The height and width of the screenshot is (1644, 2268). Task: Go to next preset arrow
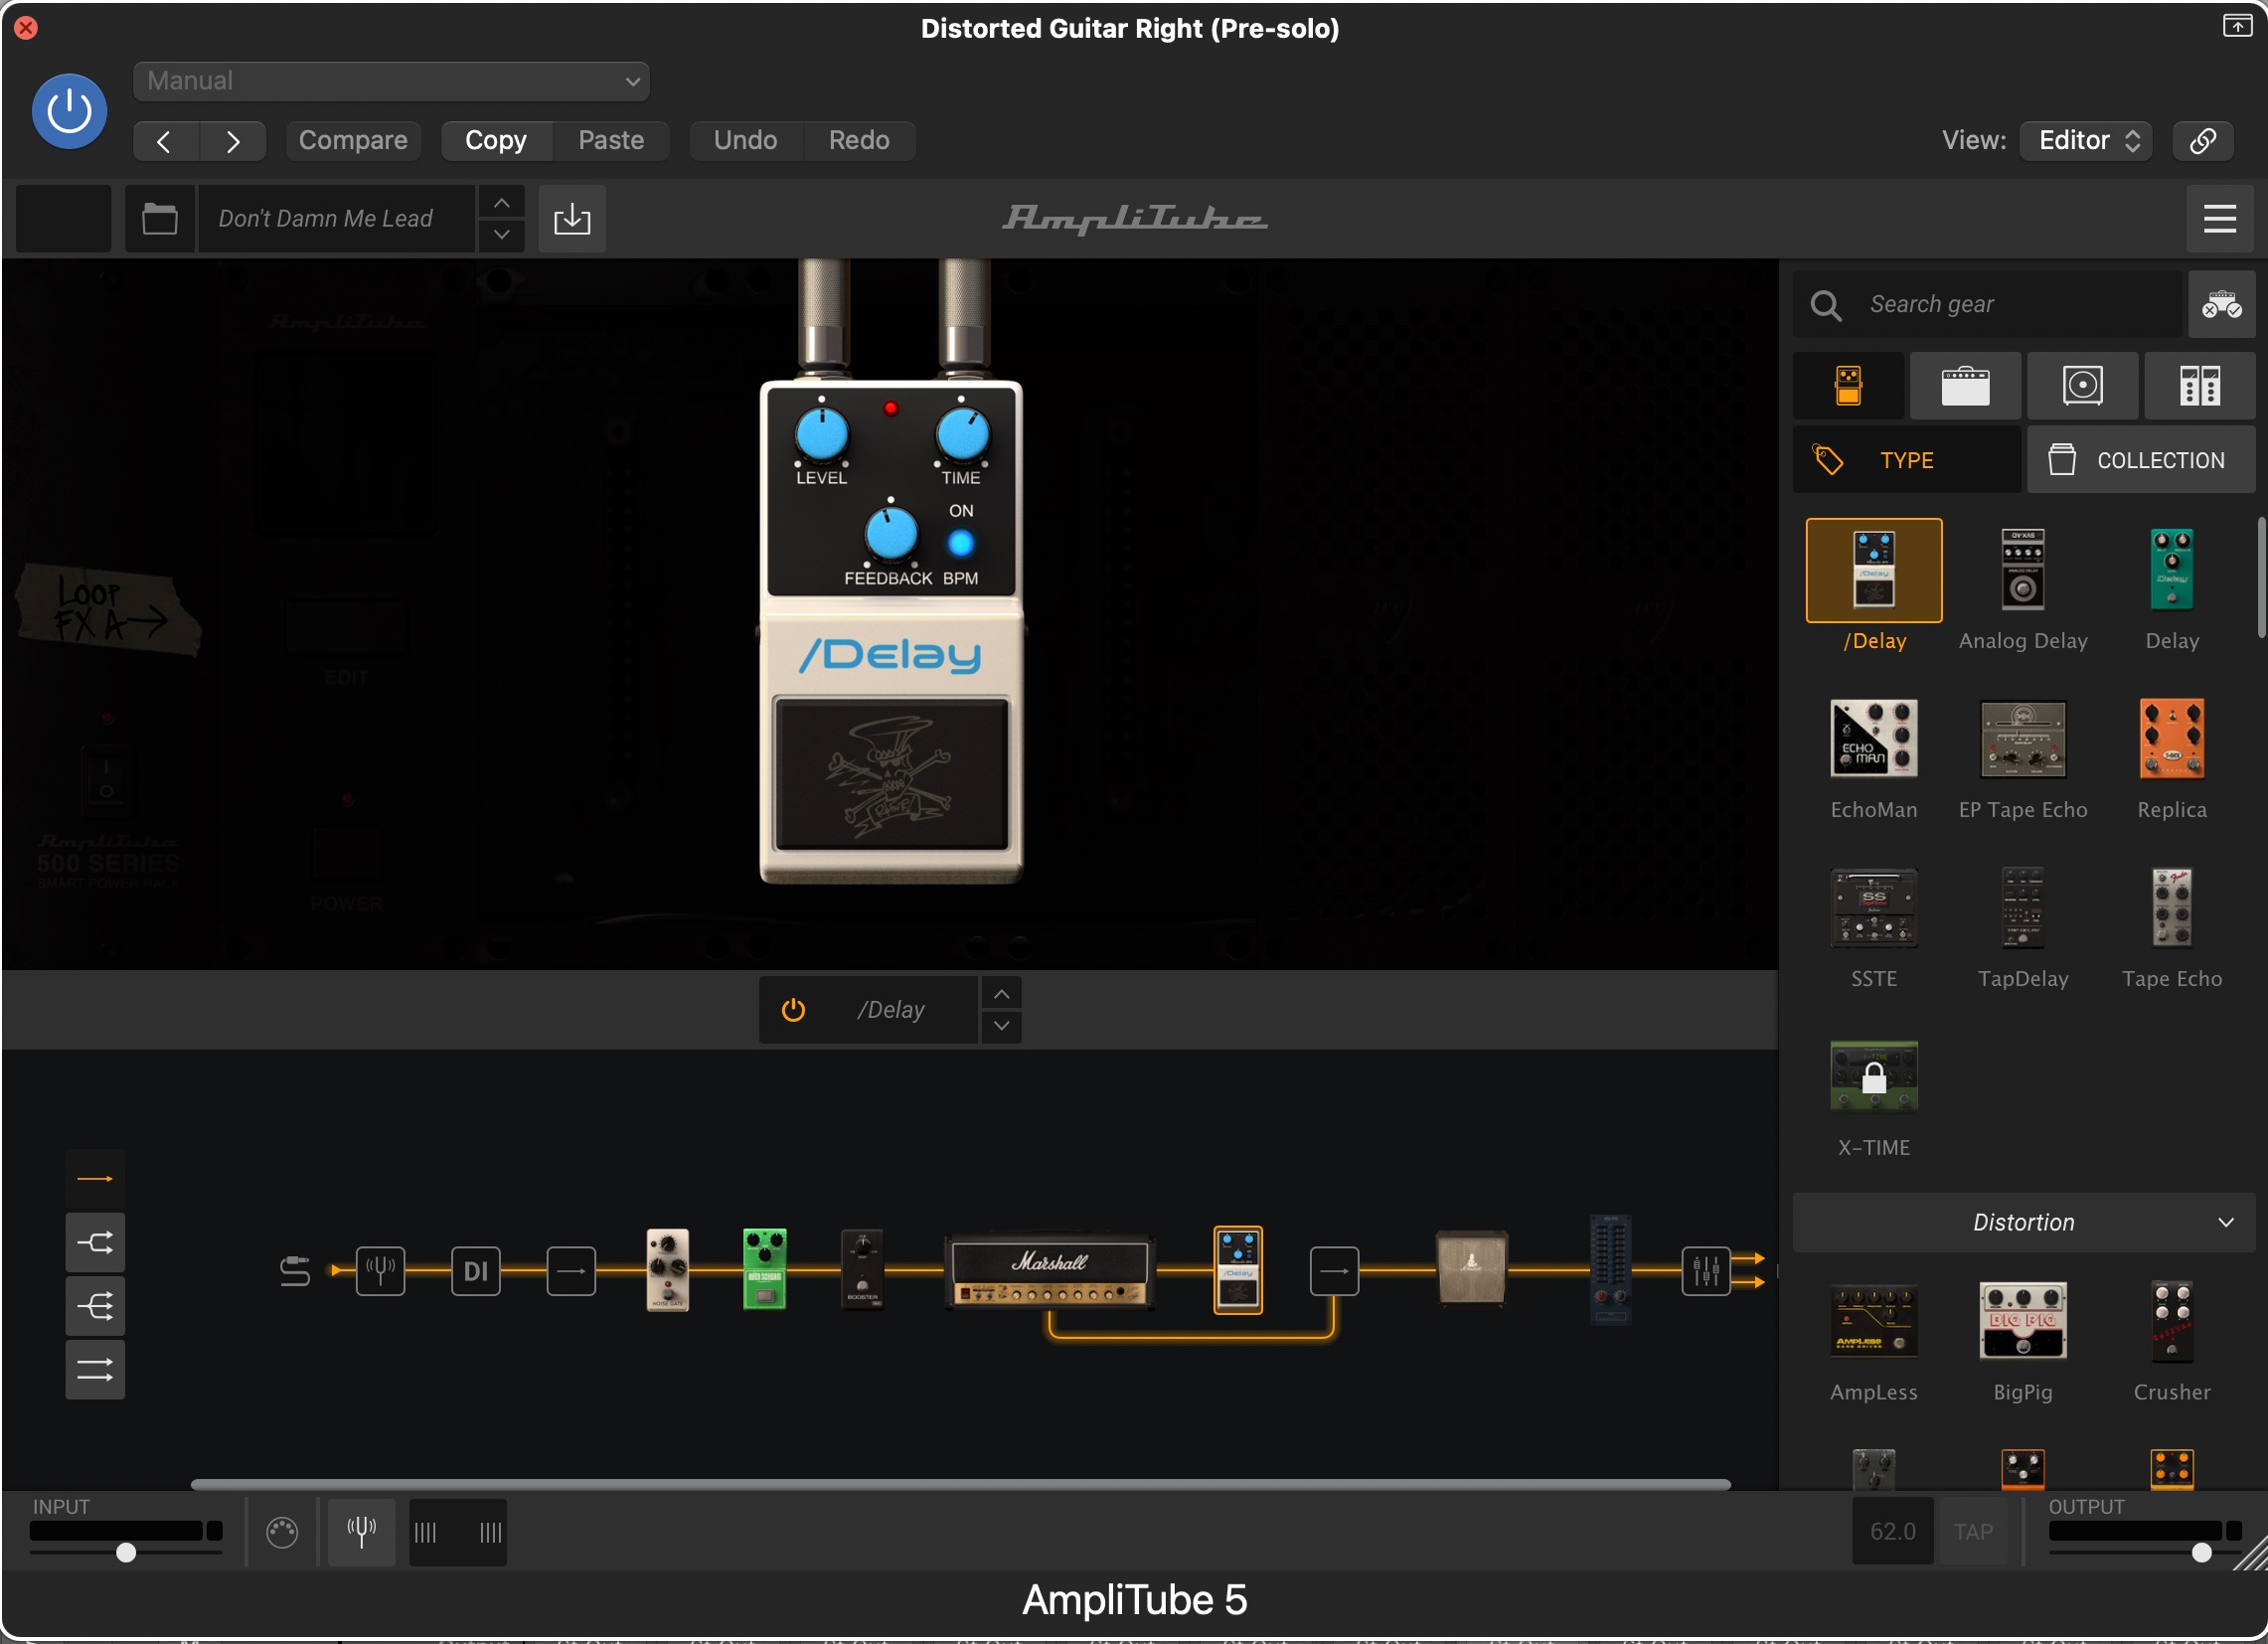233,141
